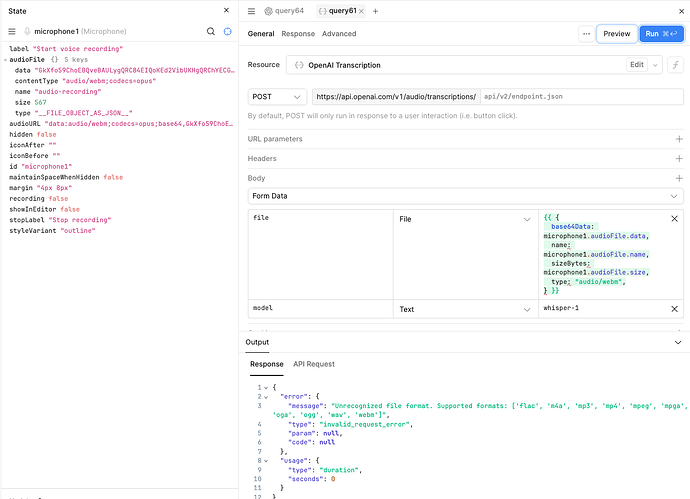Screen dimensions: 690x499
Task: Switch to the API Request tab
Action: [314, 364]
